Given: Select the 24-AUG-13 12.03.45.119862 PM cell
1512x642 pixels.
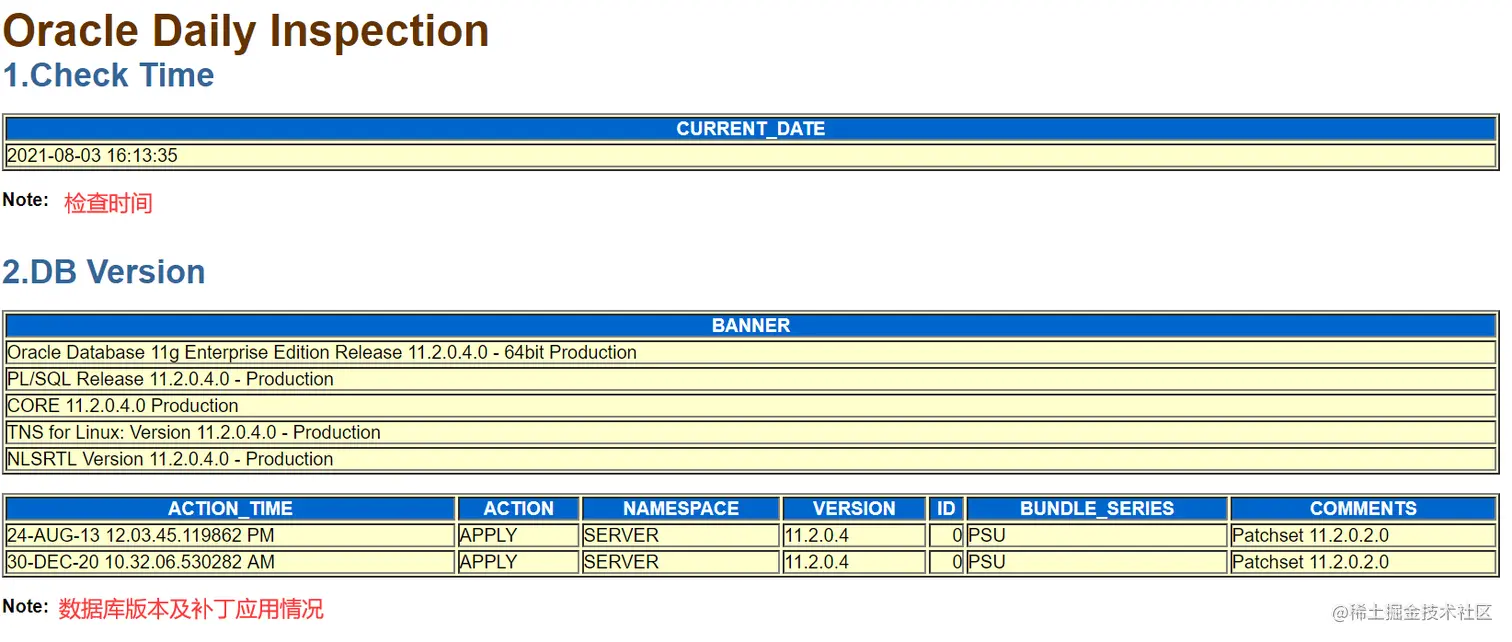Looking at the screenshot, I should pos(230,535).
